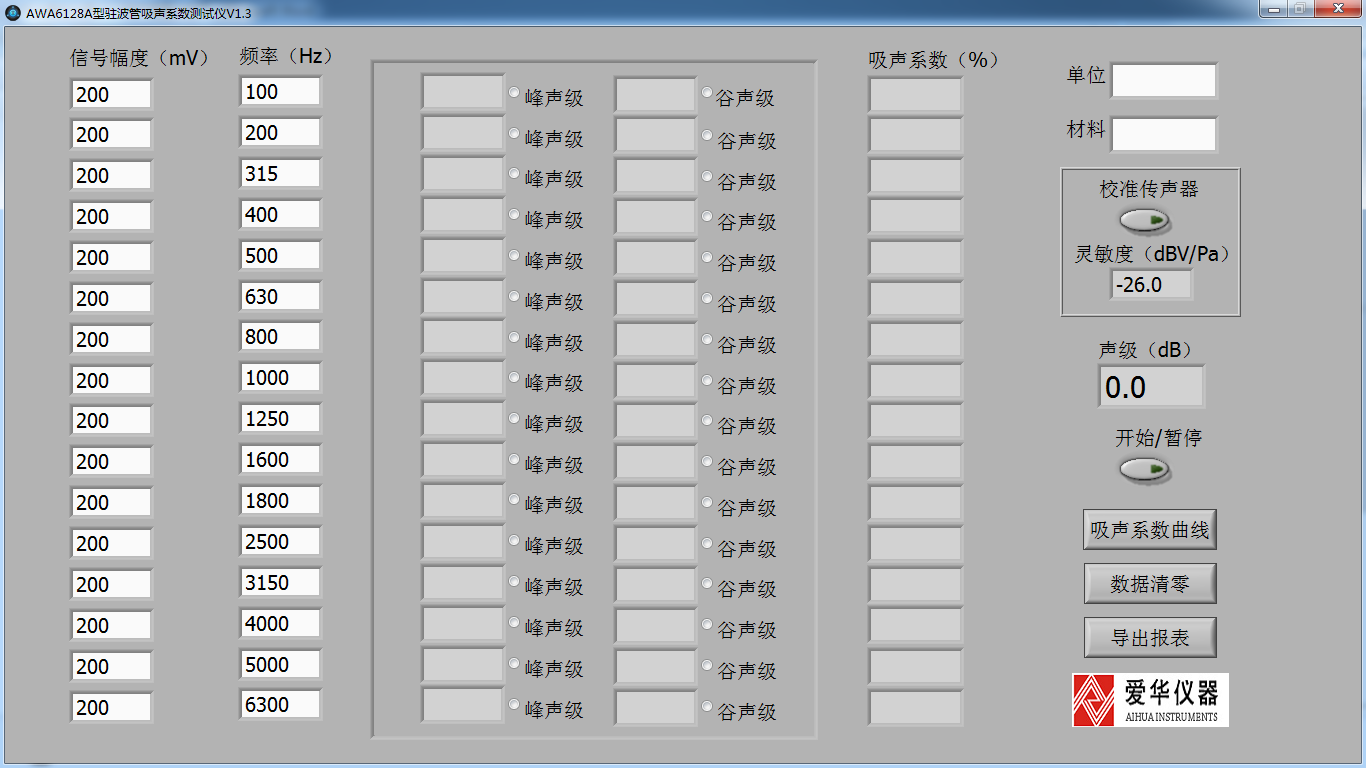This screenshot has height=768, width=1366.
Task: Open the 吸声系数曲线 curve view
Action: [x=1150, y=530]
